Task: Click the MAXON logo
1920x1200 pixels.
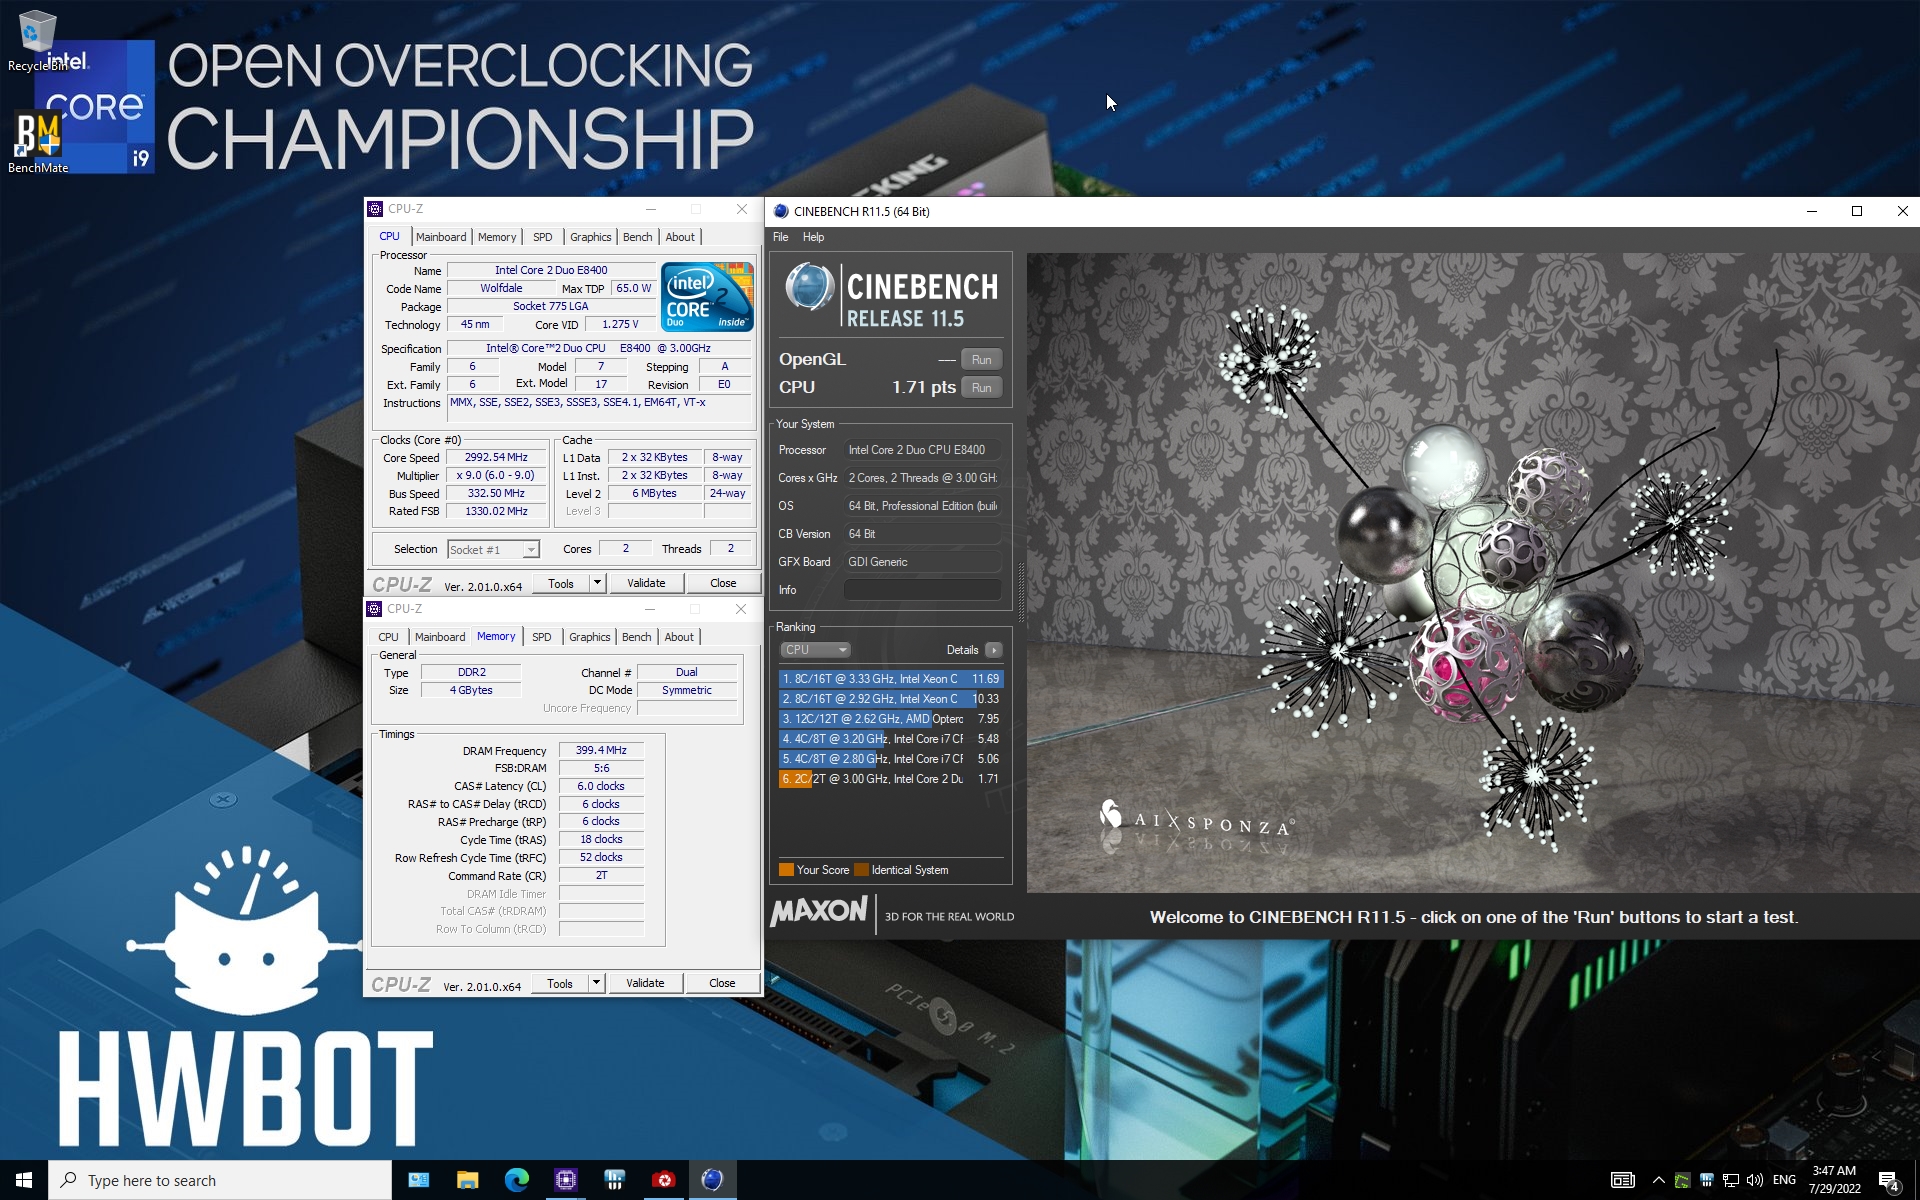Action: pos(819,912)
